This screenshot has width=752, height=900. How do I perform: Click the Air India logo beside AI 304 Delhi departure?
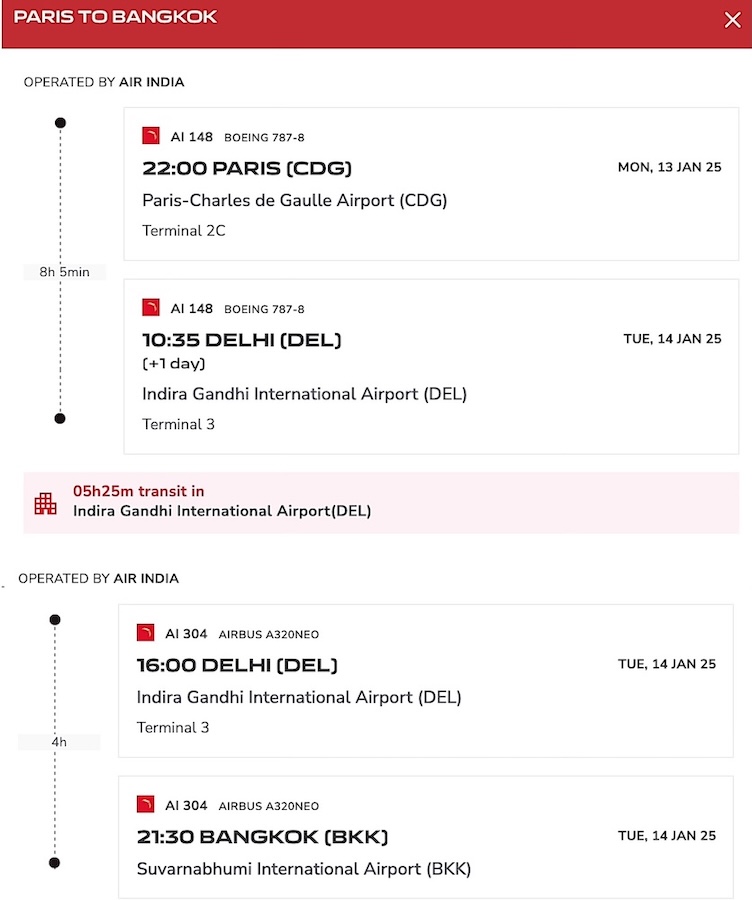pyautogui.click(x=145, y=633)
